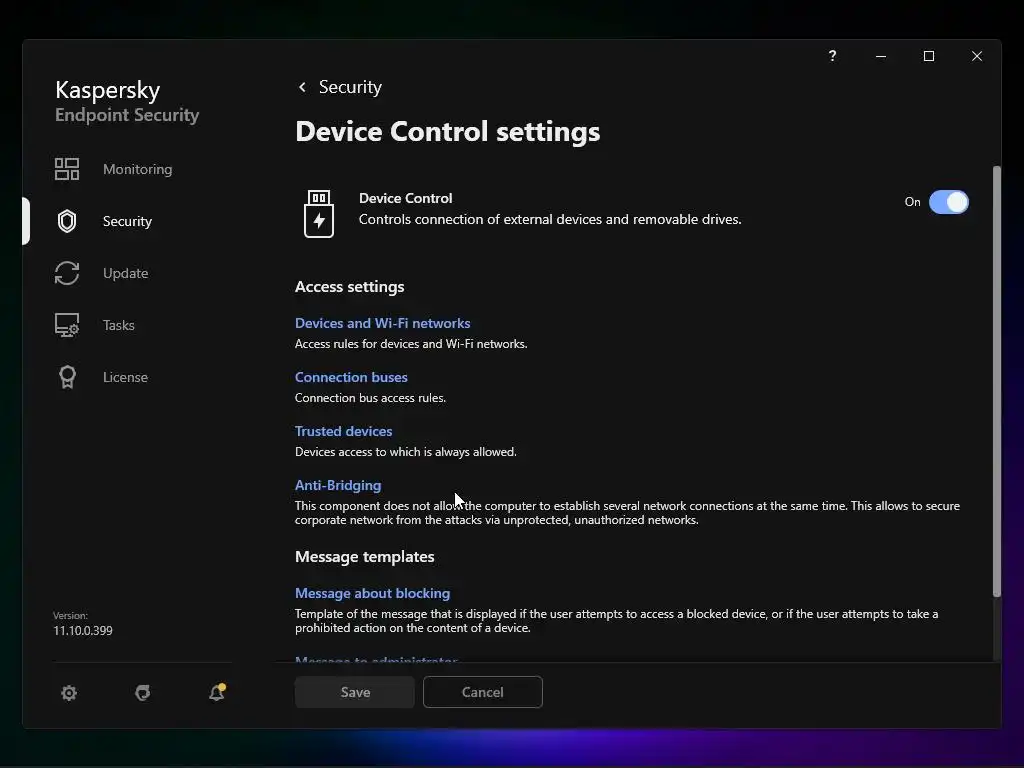Open the License section
This screenshot has width=1024, height=768.
[125, 377]
